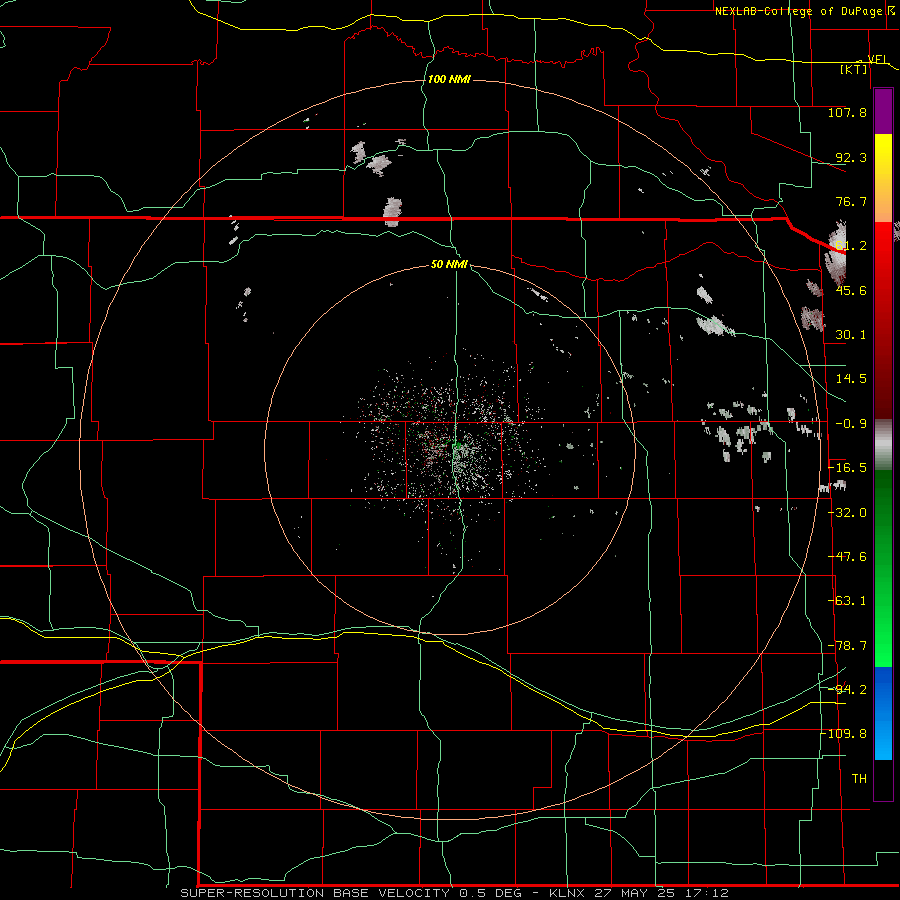Click the TH label below the scale
The image size is (900, 900).
859,779
